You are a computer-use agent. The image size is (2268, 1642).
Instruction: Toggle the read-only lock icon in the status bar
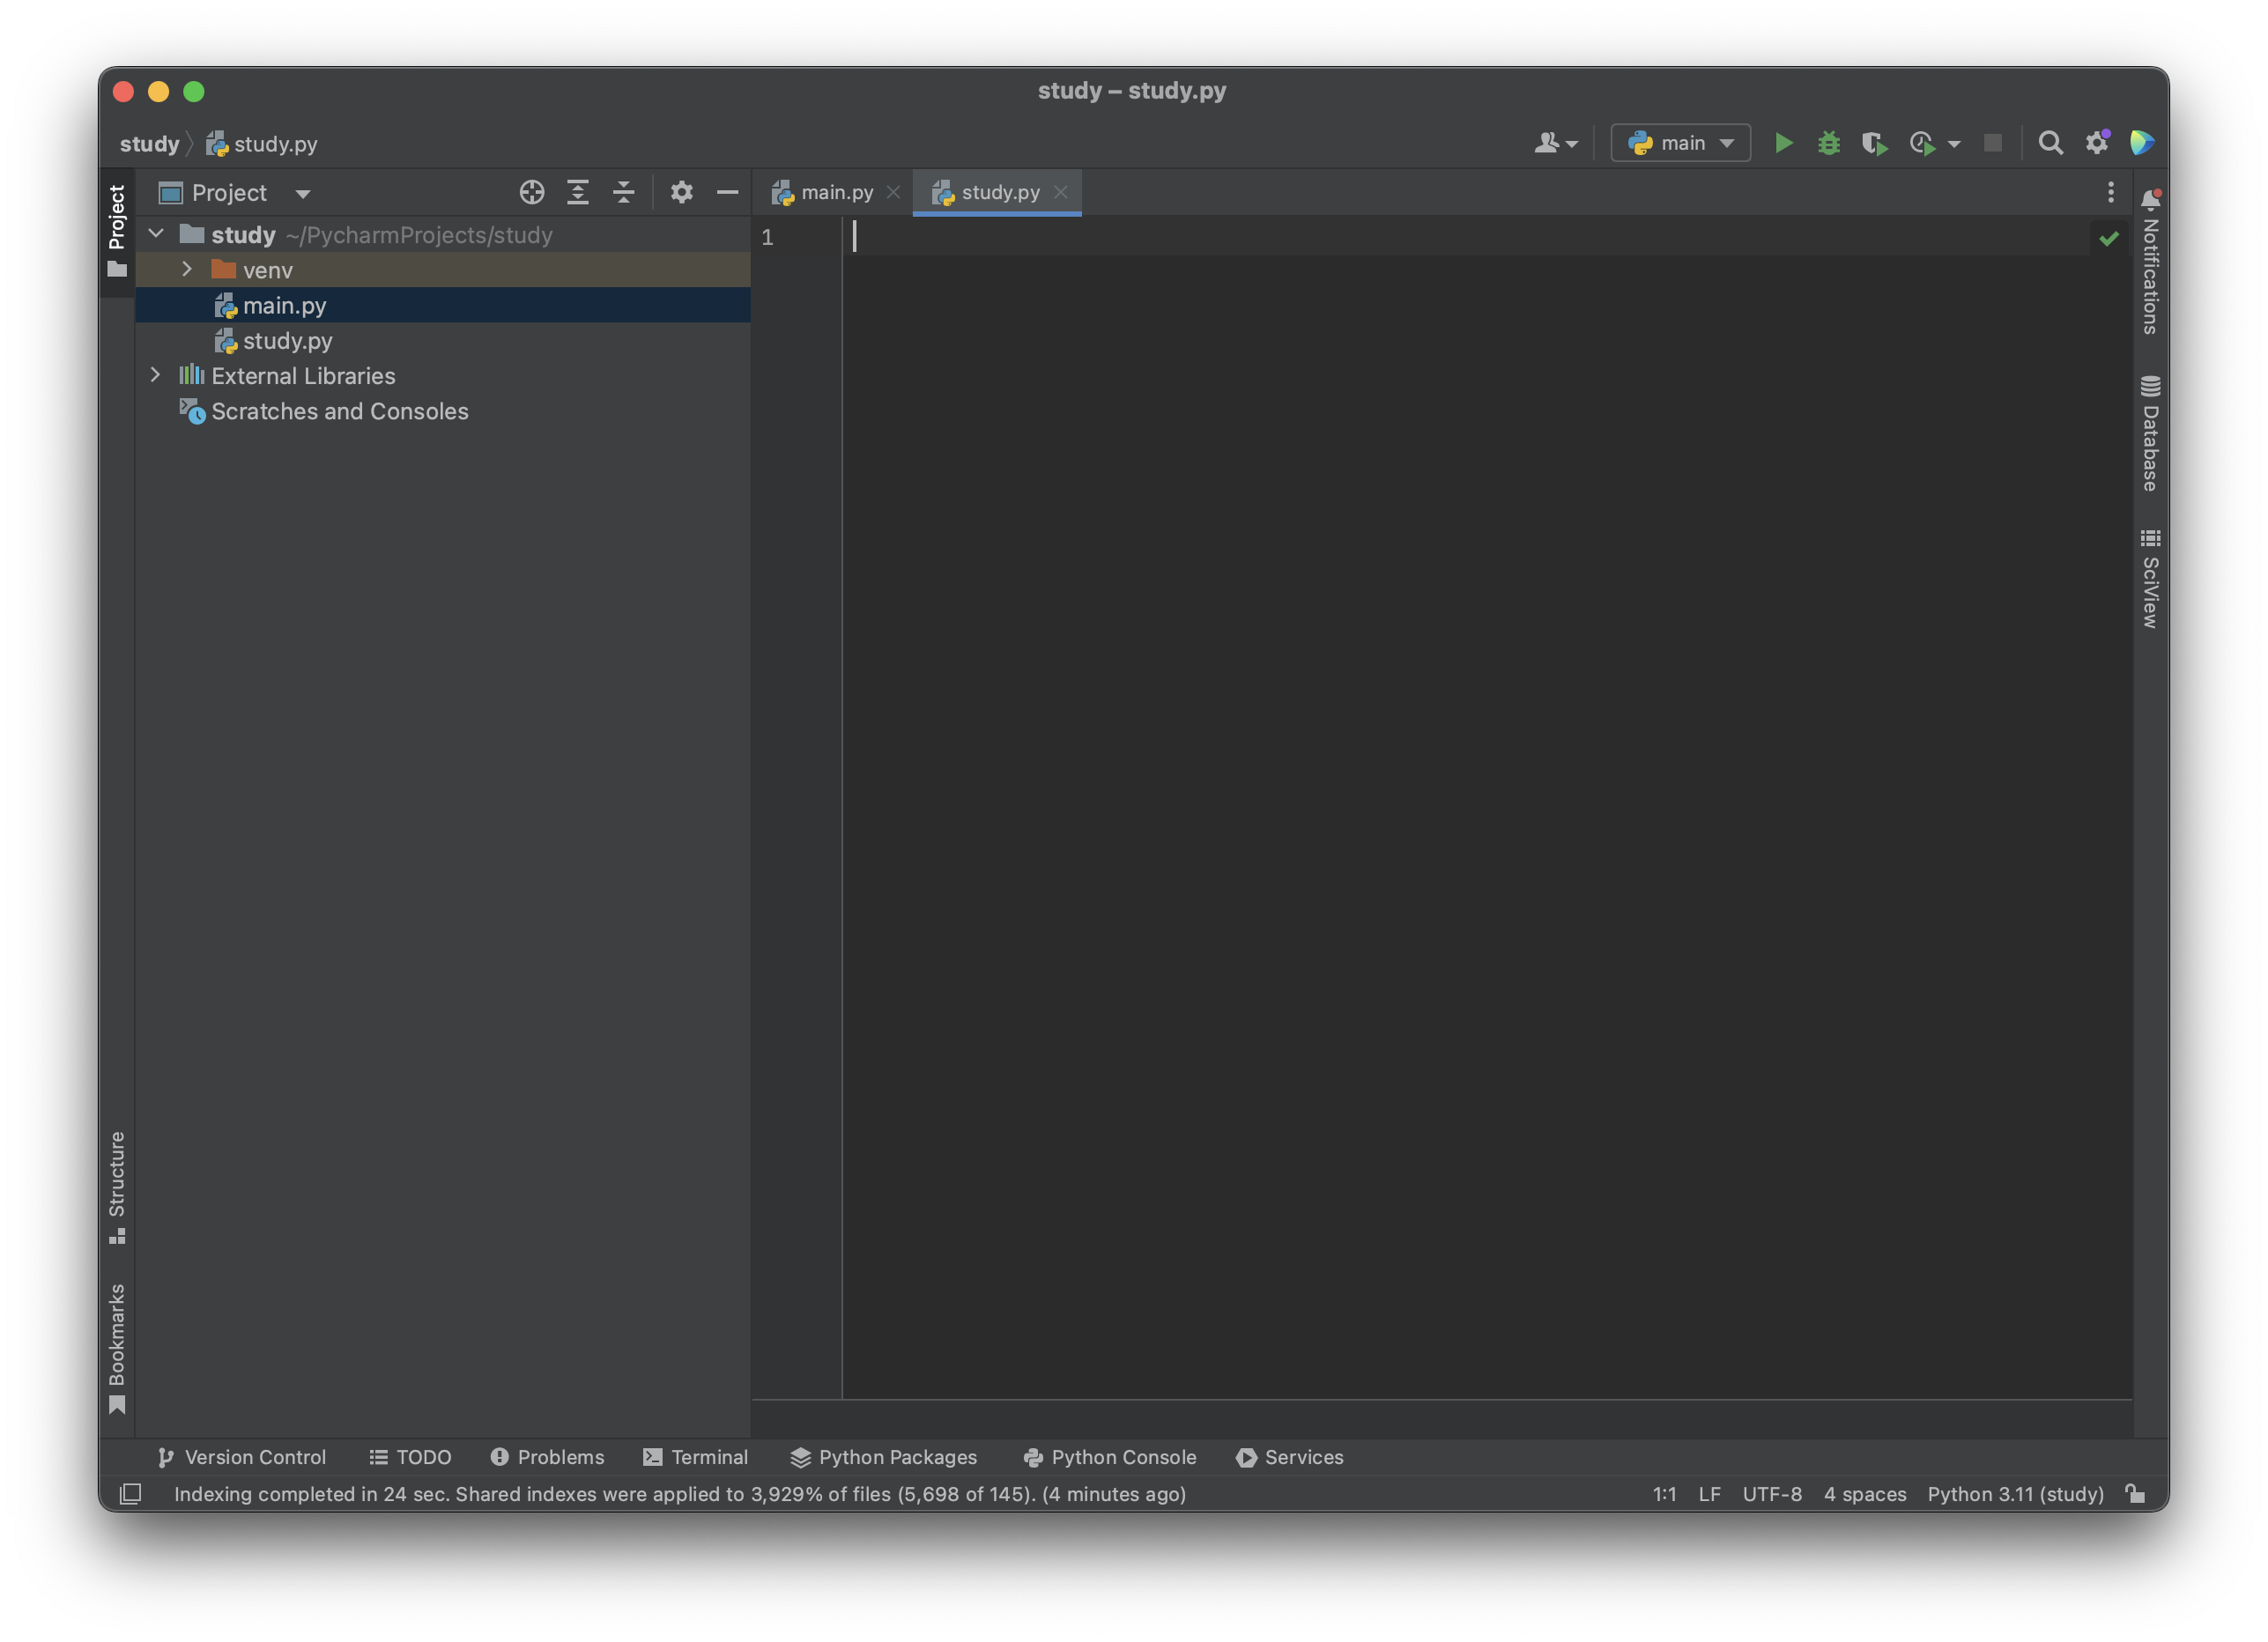(x=2136, y=1494)
